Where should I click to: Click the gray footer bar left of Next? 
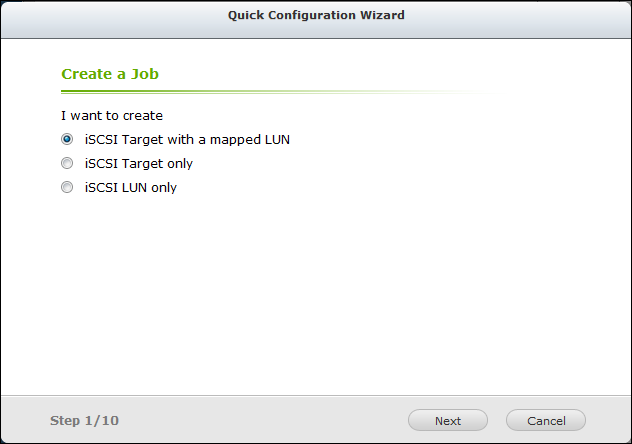tap(260, 421)
